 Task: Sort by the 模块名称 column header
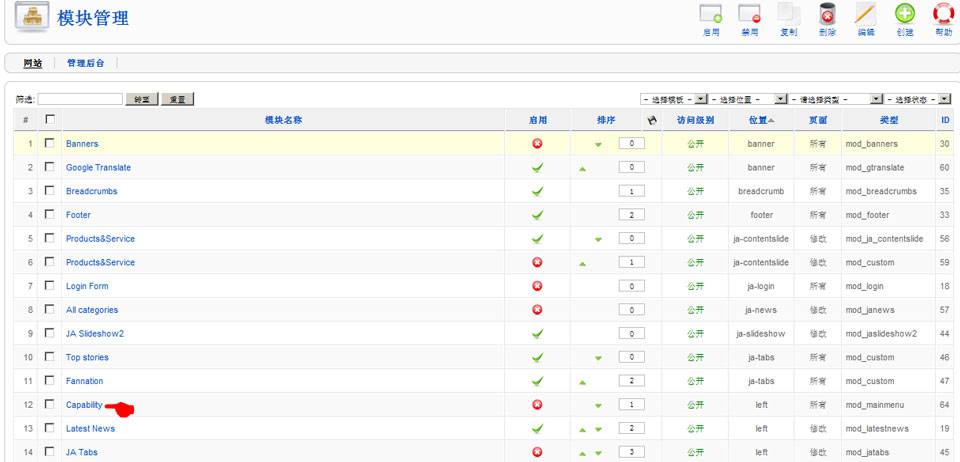(283, 120)
